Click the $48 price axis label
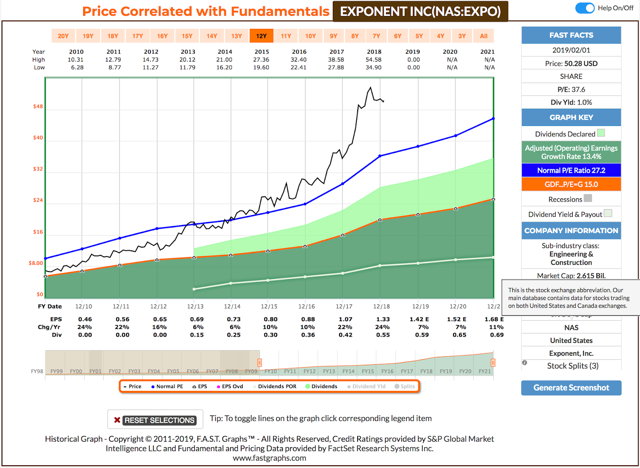 point(38,106)
